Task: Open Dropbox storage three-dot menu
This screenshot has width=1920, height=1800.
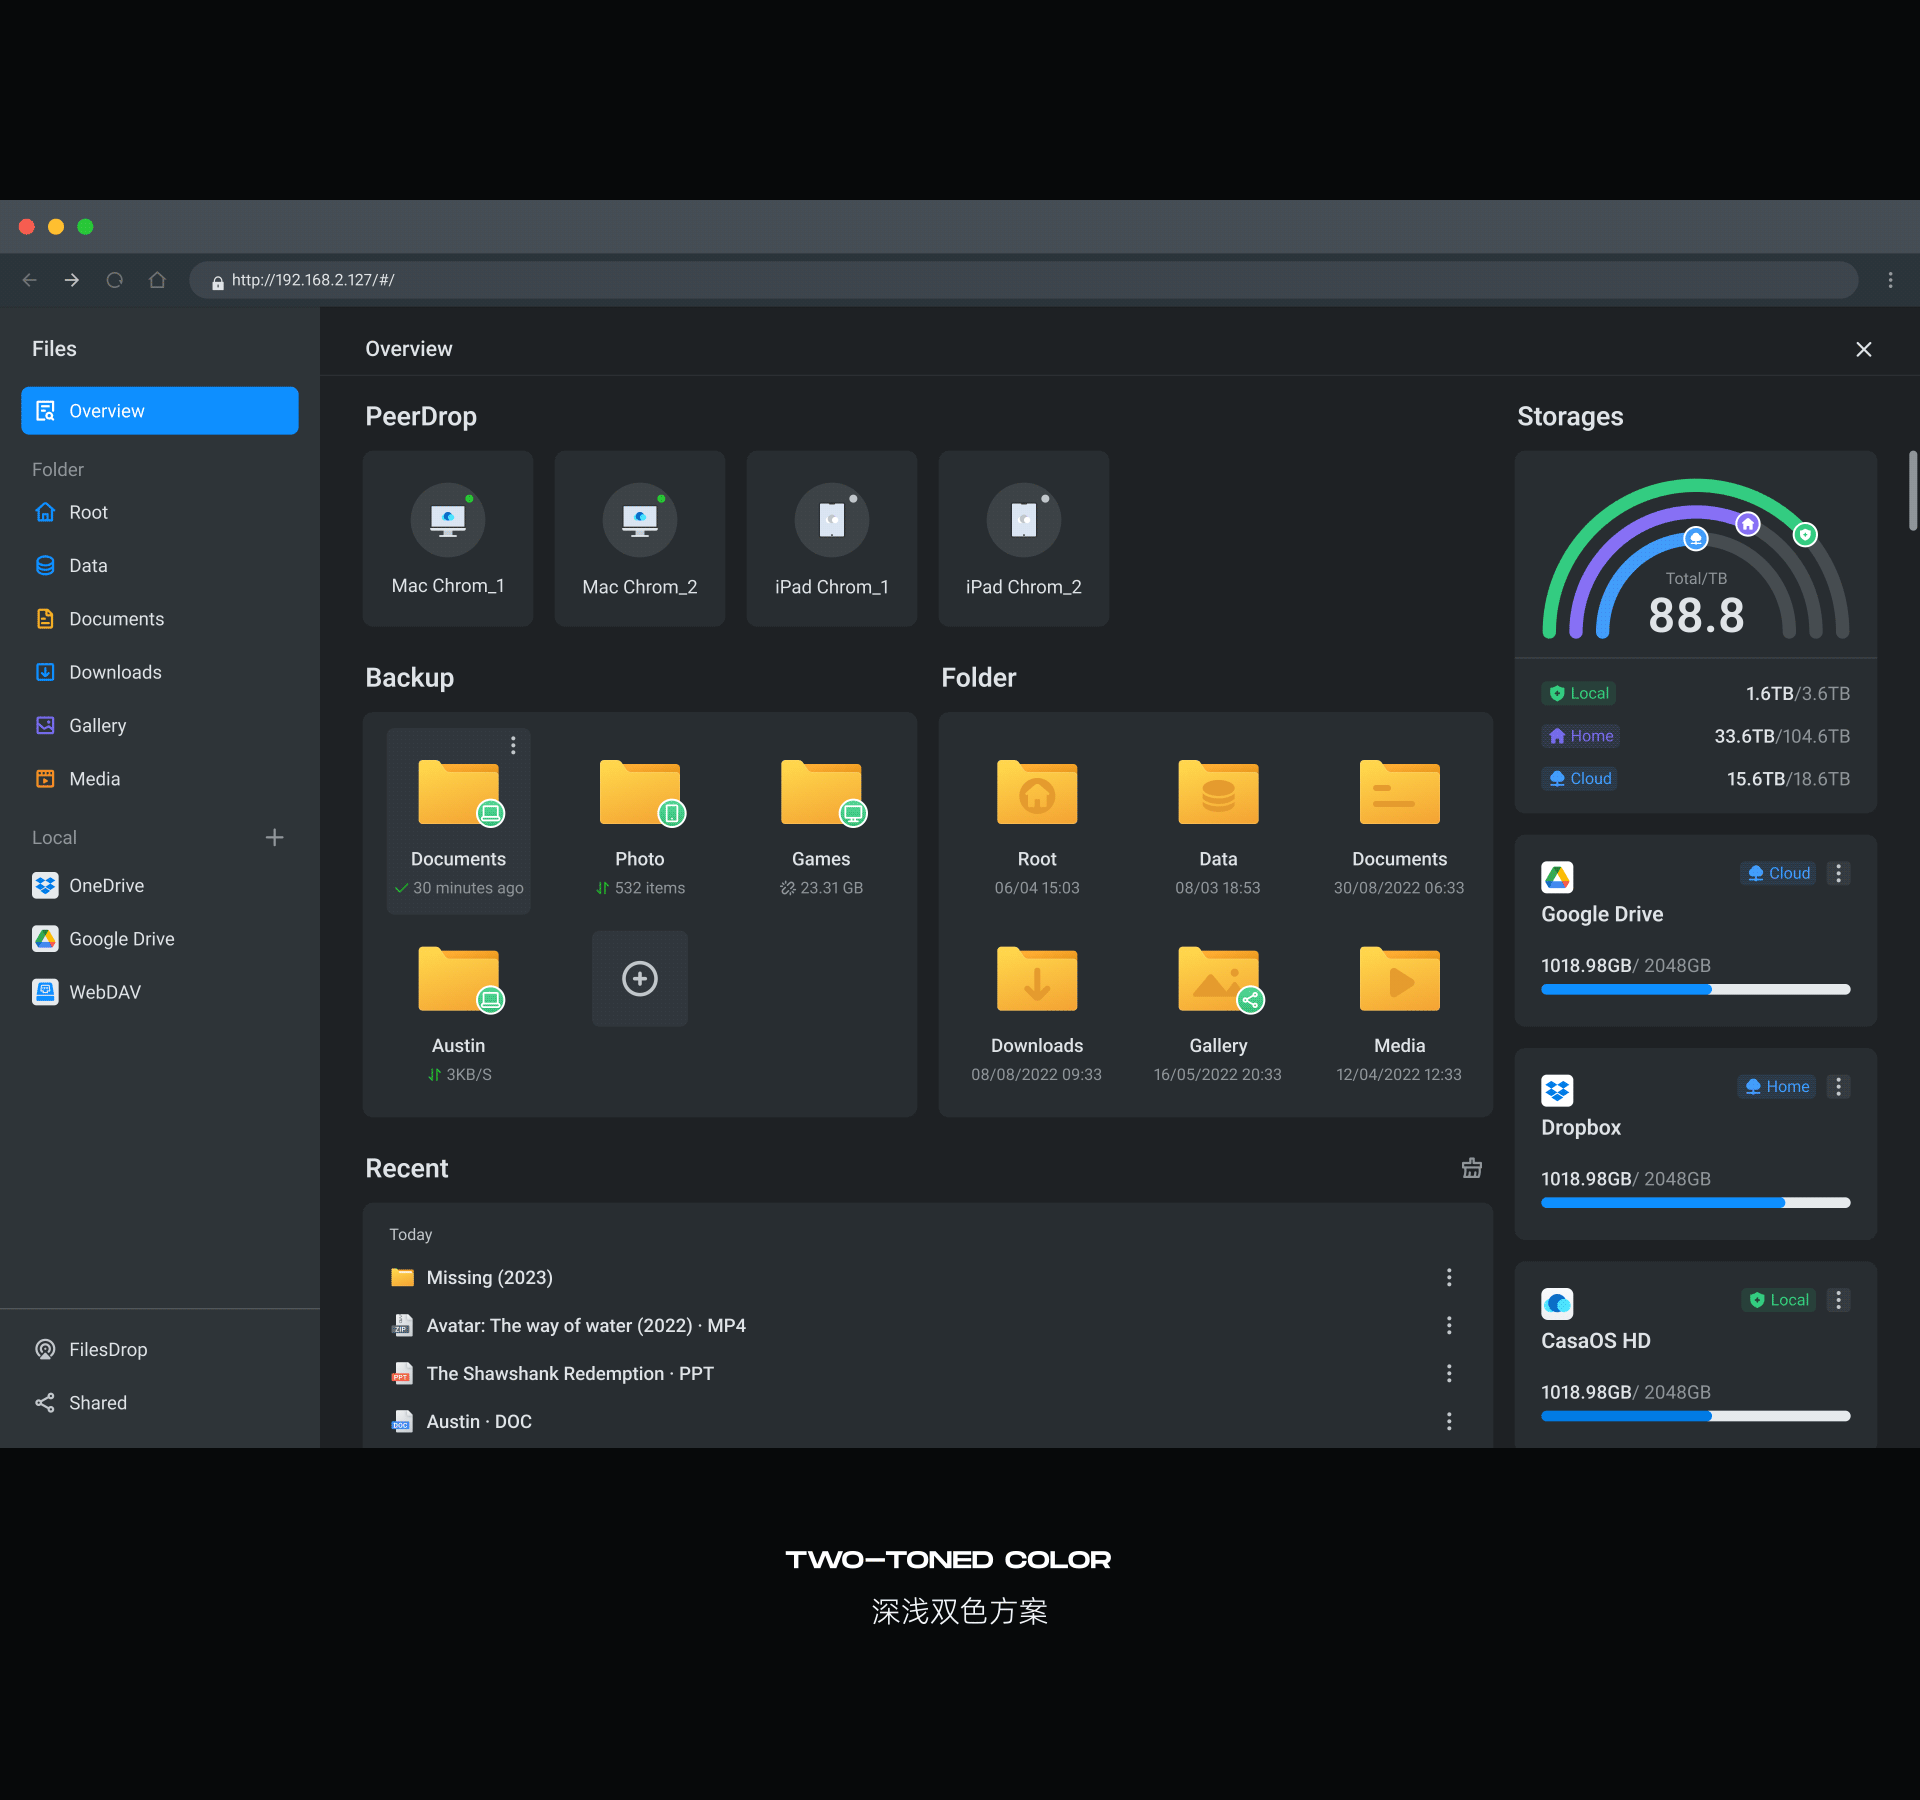Action: click(1838, 1086)
